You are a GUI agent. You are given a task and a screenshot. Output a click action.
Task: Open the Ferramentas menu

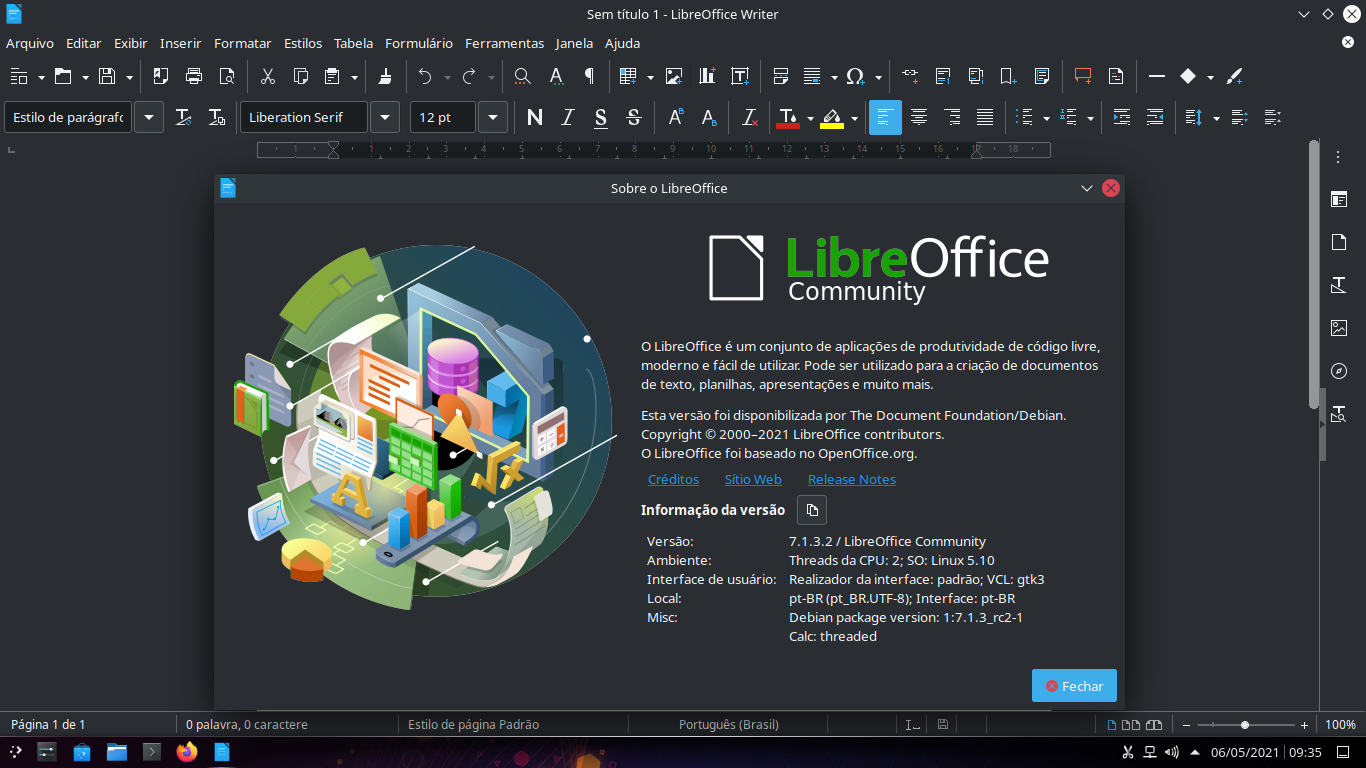point(505,43)
